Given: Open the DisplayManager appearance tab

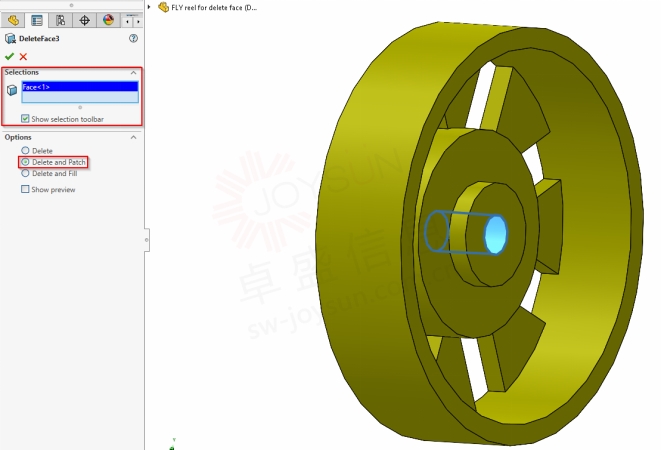Looking at the screenshot, I should (107, 20).
